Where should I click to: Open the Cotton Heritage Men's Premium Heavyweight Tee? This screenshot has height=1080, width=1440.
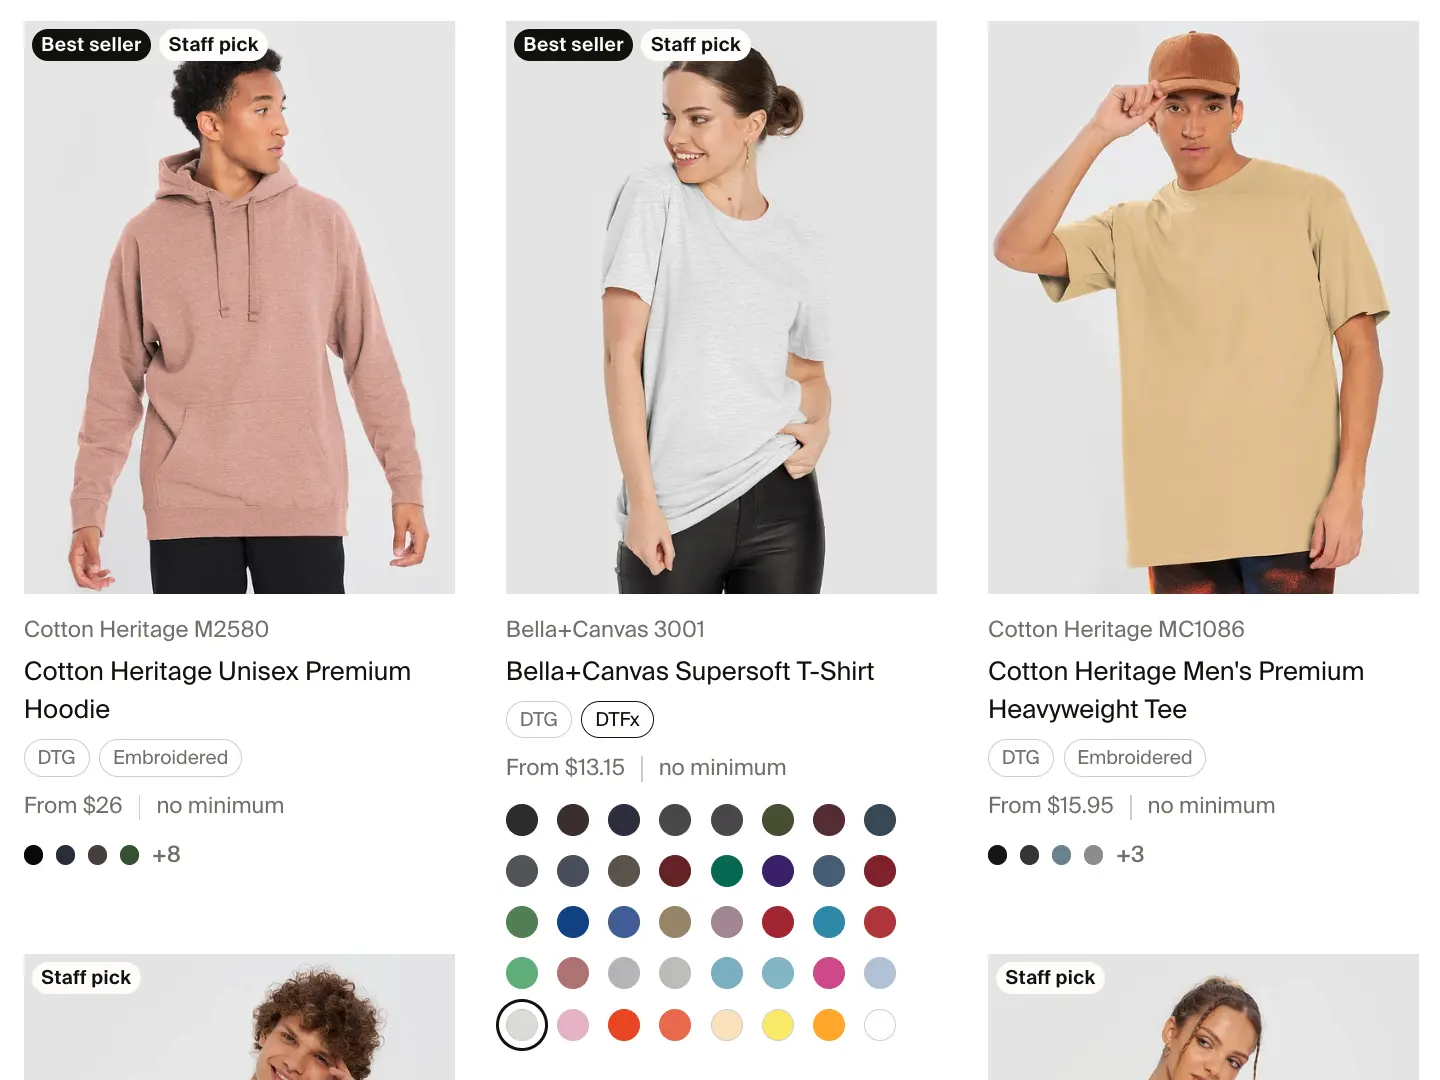click(x=1176, y=690)
